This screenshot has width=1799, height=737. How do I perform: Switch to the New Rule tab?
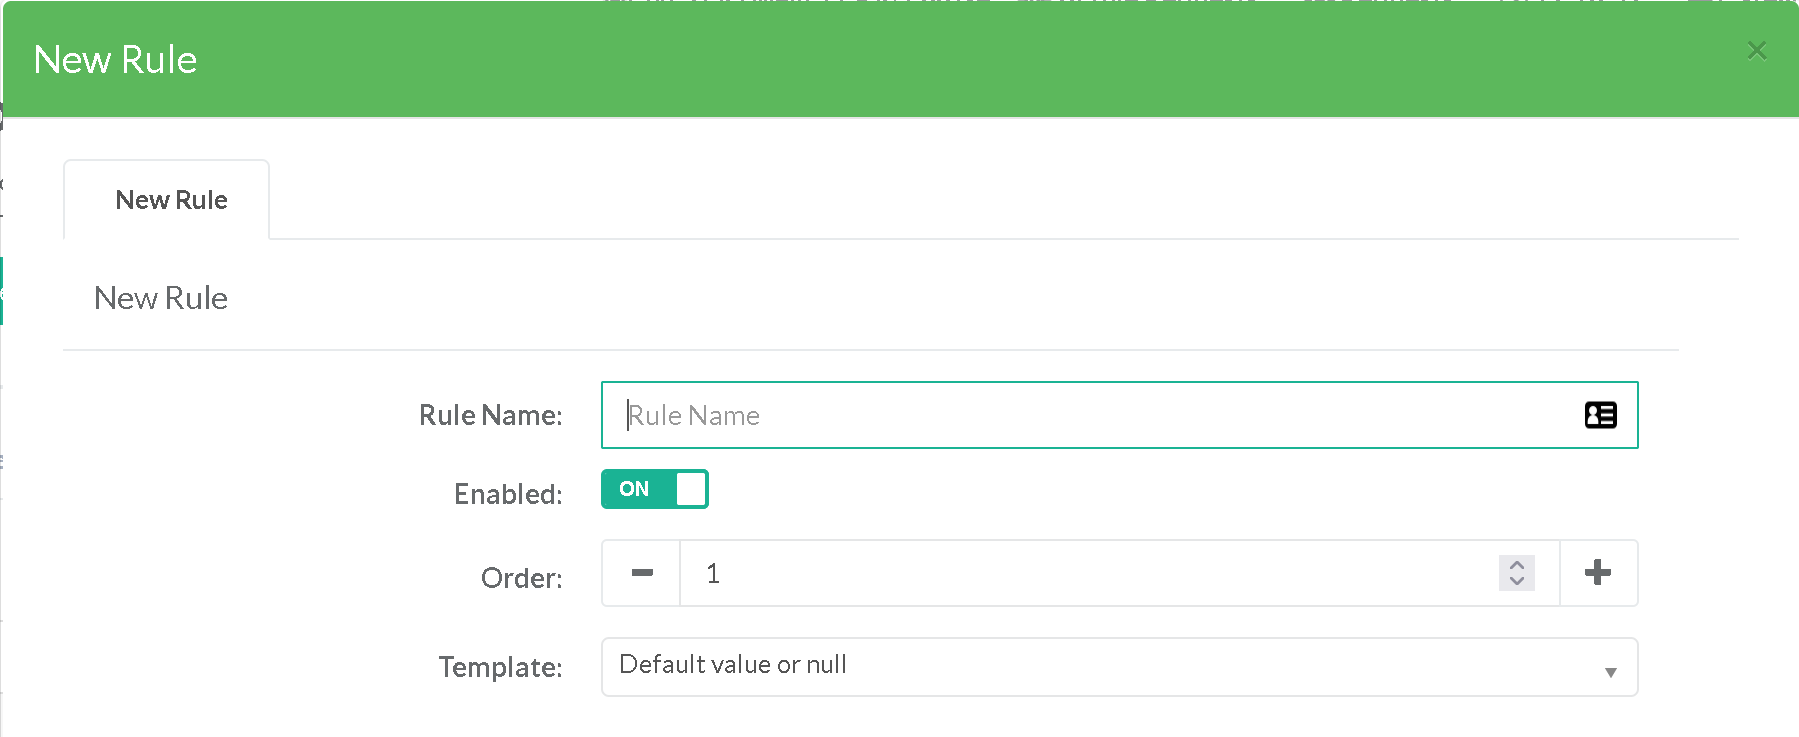point(171,200)
